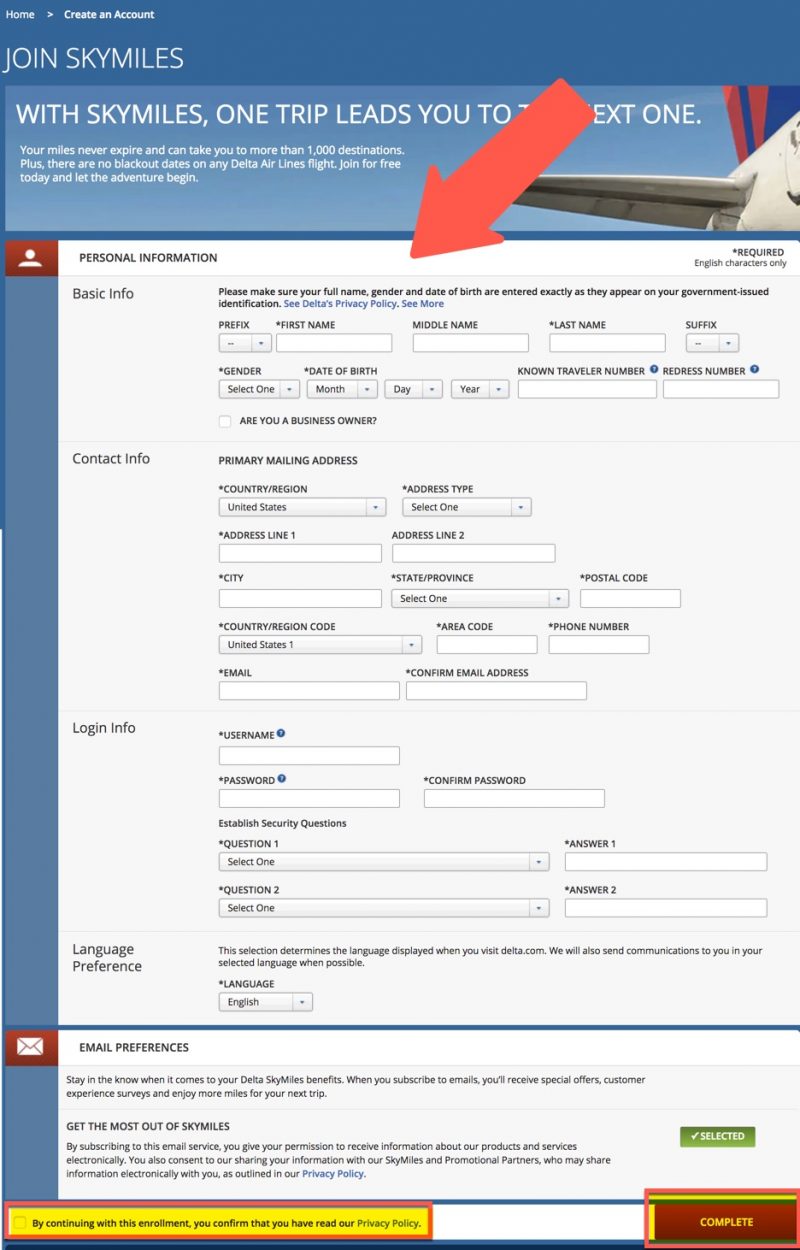Click the Redress Number help icon
Viewport: 800px width, 1250px height.
click(x=754, y=369)
